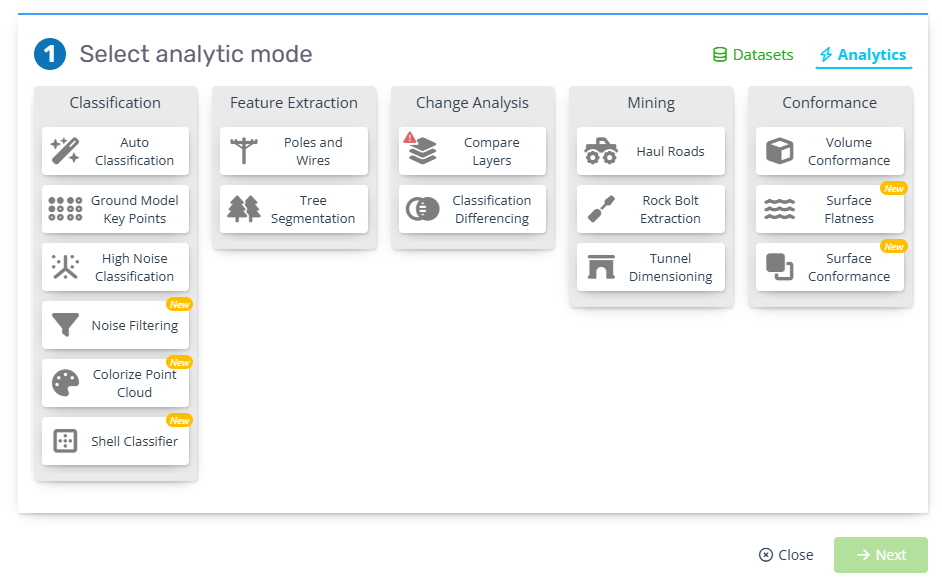
Task: Click the Tree Segmentation trees icon
Action: point(243,209)
